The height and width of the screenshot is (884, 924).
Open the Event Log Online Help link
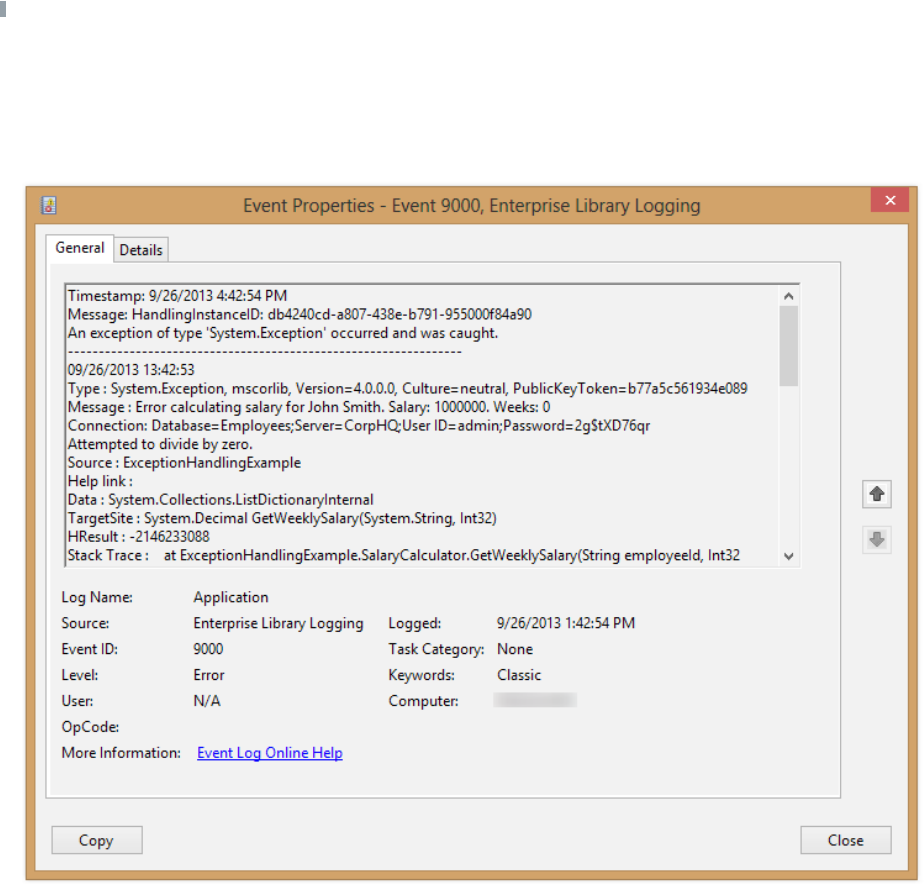[x=270, y=753]
